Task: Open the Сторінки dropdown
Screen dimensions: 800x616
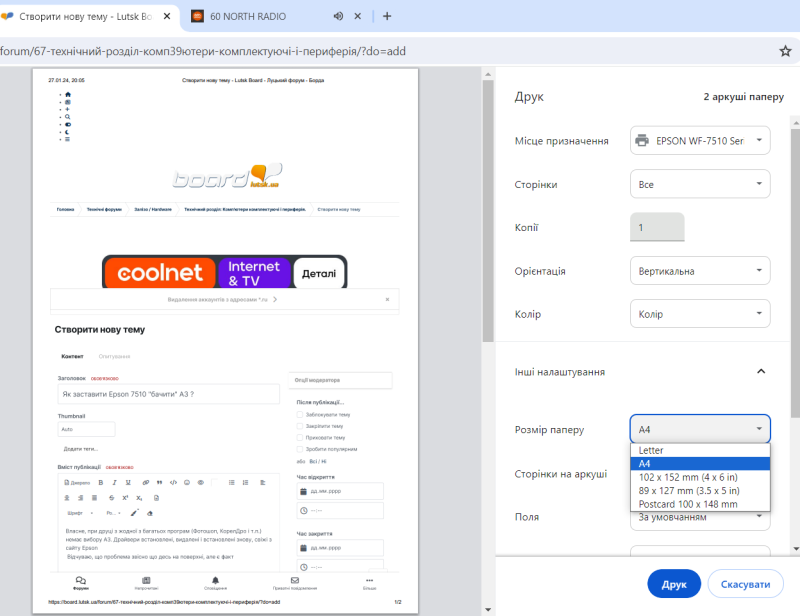Action: coord(700,185)
